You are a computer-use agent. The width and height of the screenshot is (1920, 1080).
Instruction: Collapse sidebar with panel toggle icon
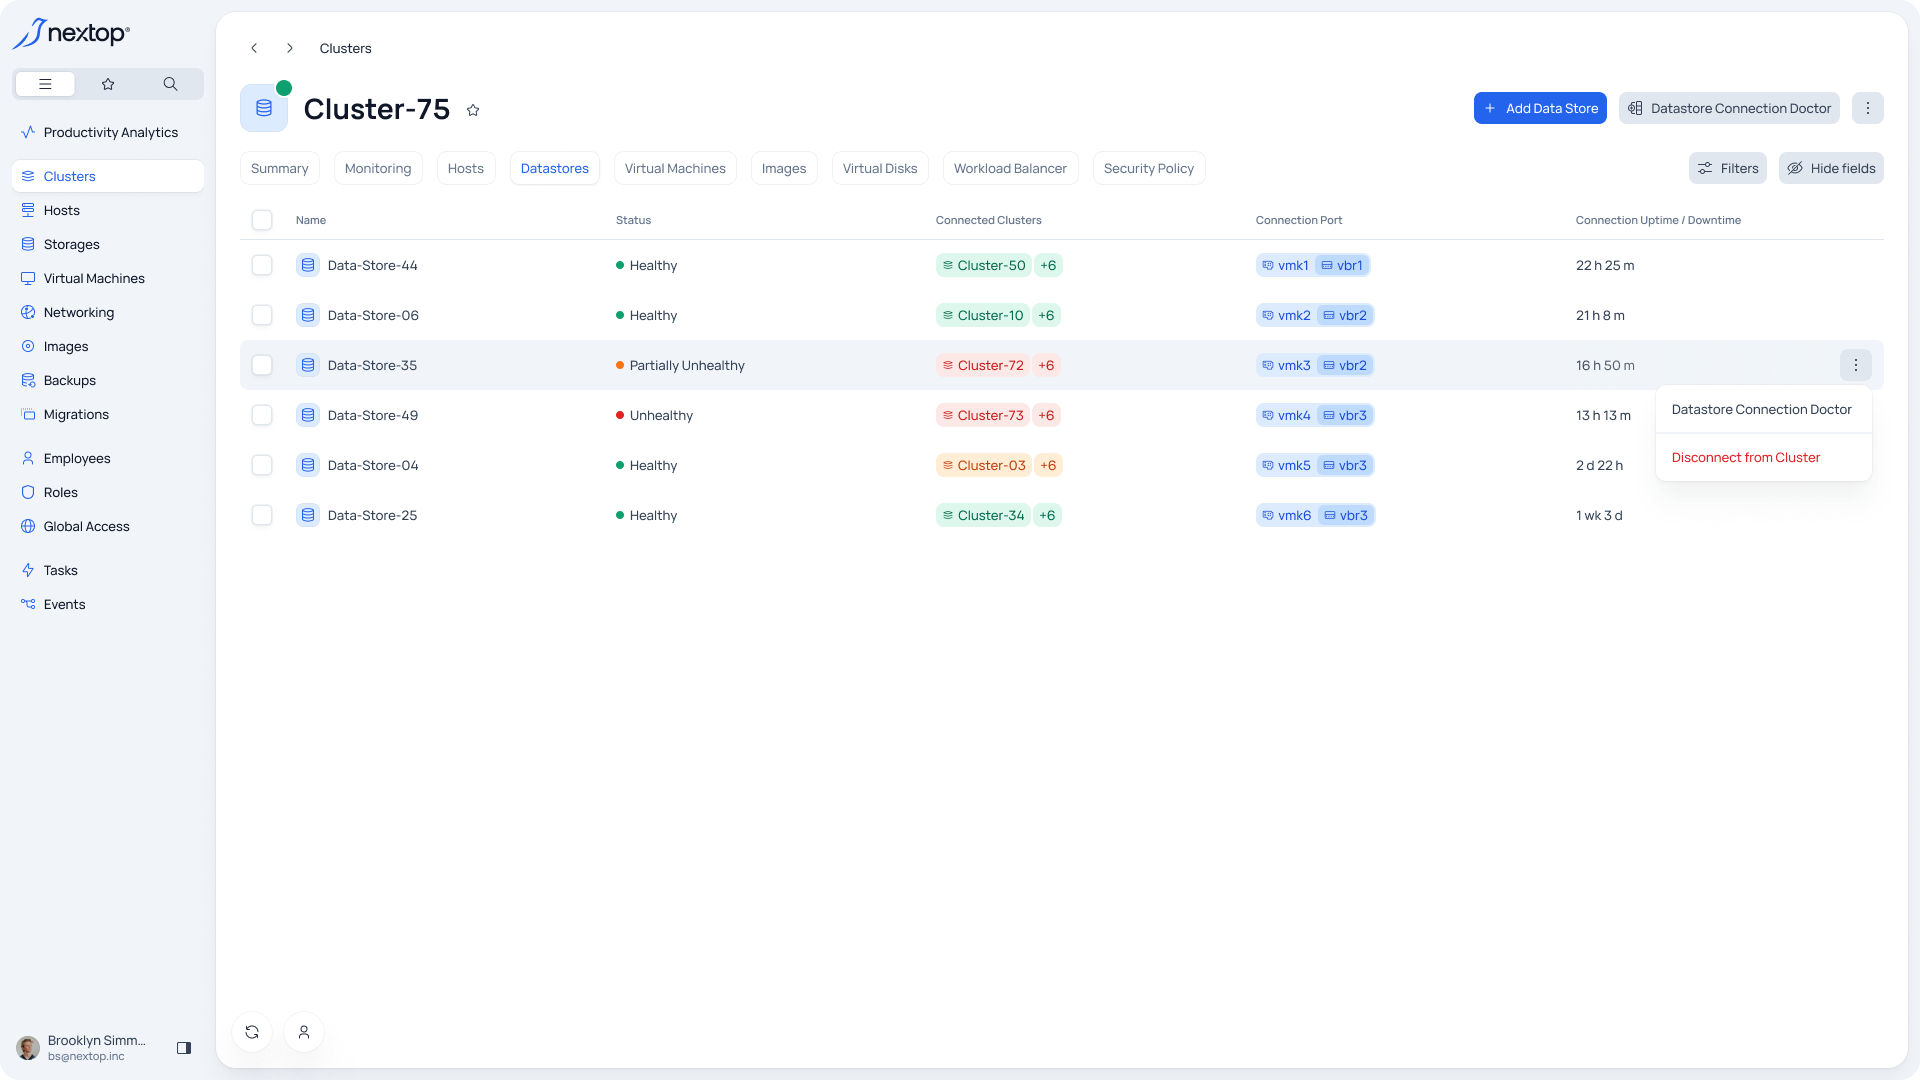tap(184, 1048)
